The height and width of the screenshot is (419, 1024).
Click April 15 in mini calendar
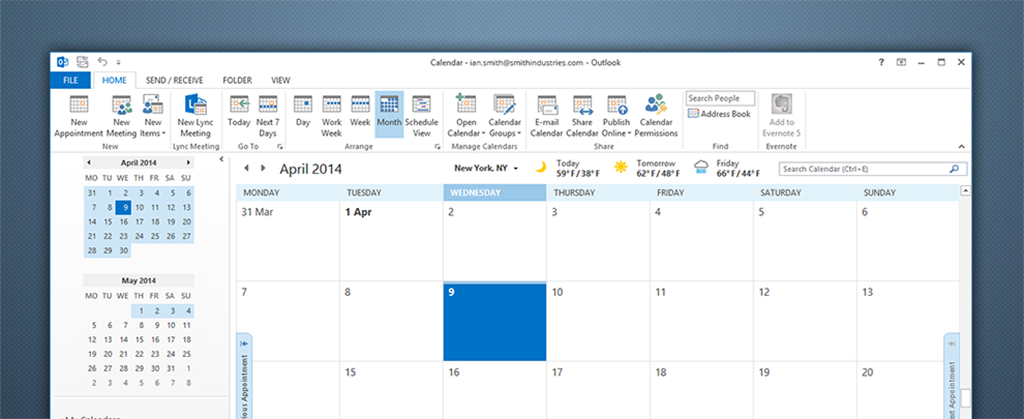[108, 222]
